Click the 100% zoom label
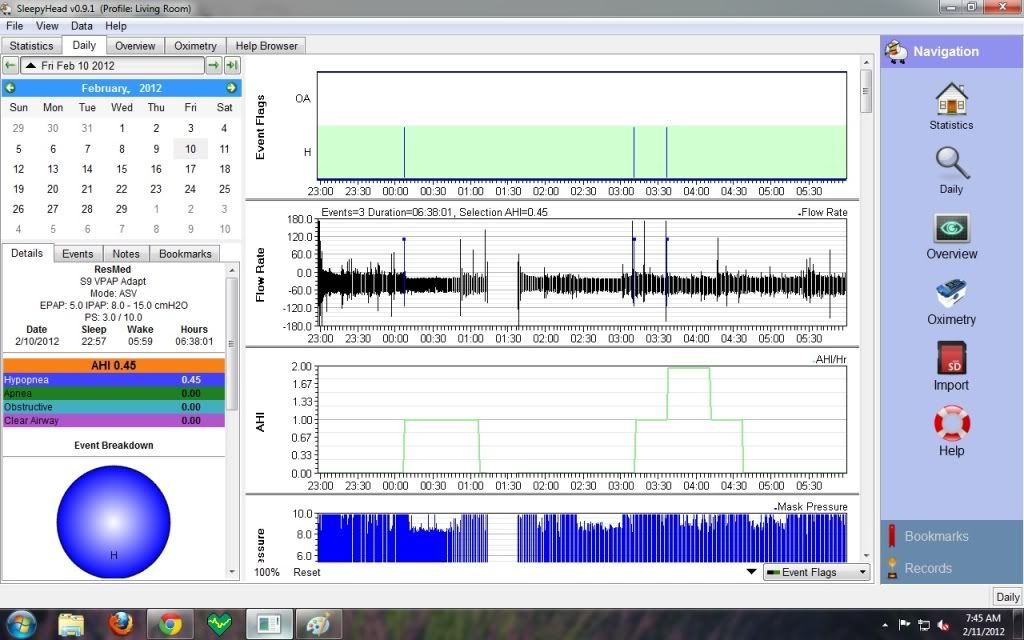The height and width of the screenshot is (640, 1024). tap(267, 572)
